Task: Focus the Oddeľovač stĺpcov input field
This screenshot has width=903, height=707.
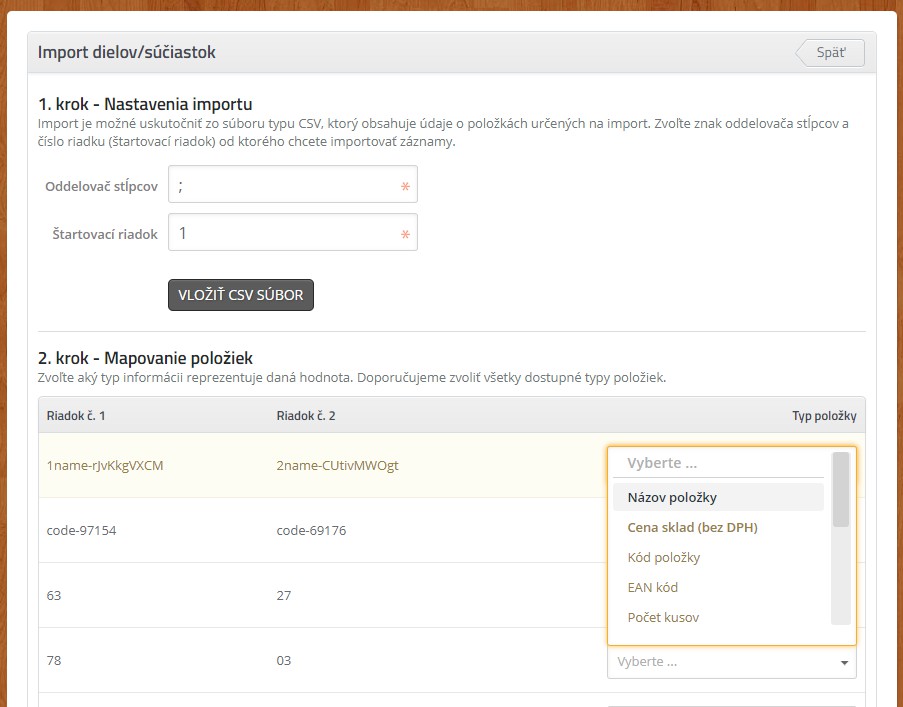Action: [x=293, y=184]
